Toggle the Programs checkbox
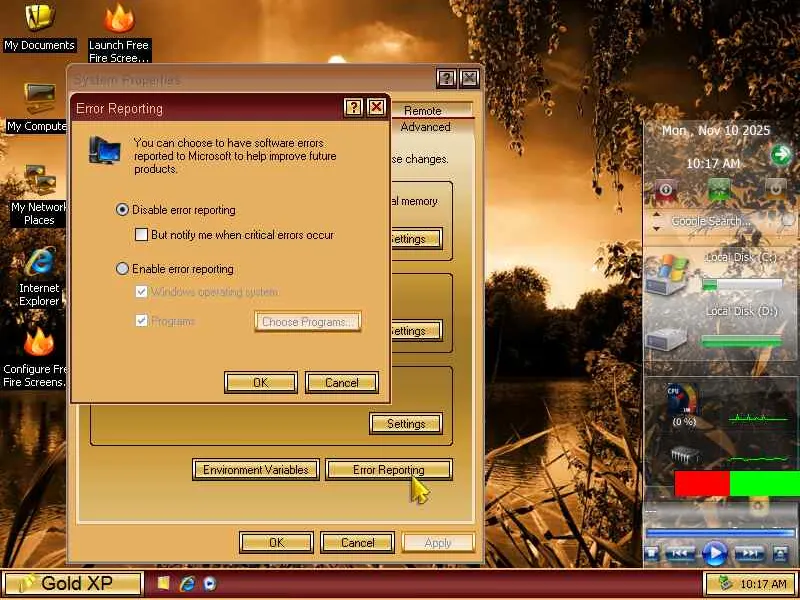Image resolution: width=800 pixels, height=600 pixels. pyautogui.click(x=141, y=321)
